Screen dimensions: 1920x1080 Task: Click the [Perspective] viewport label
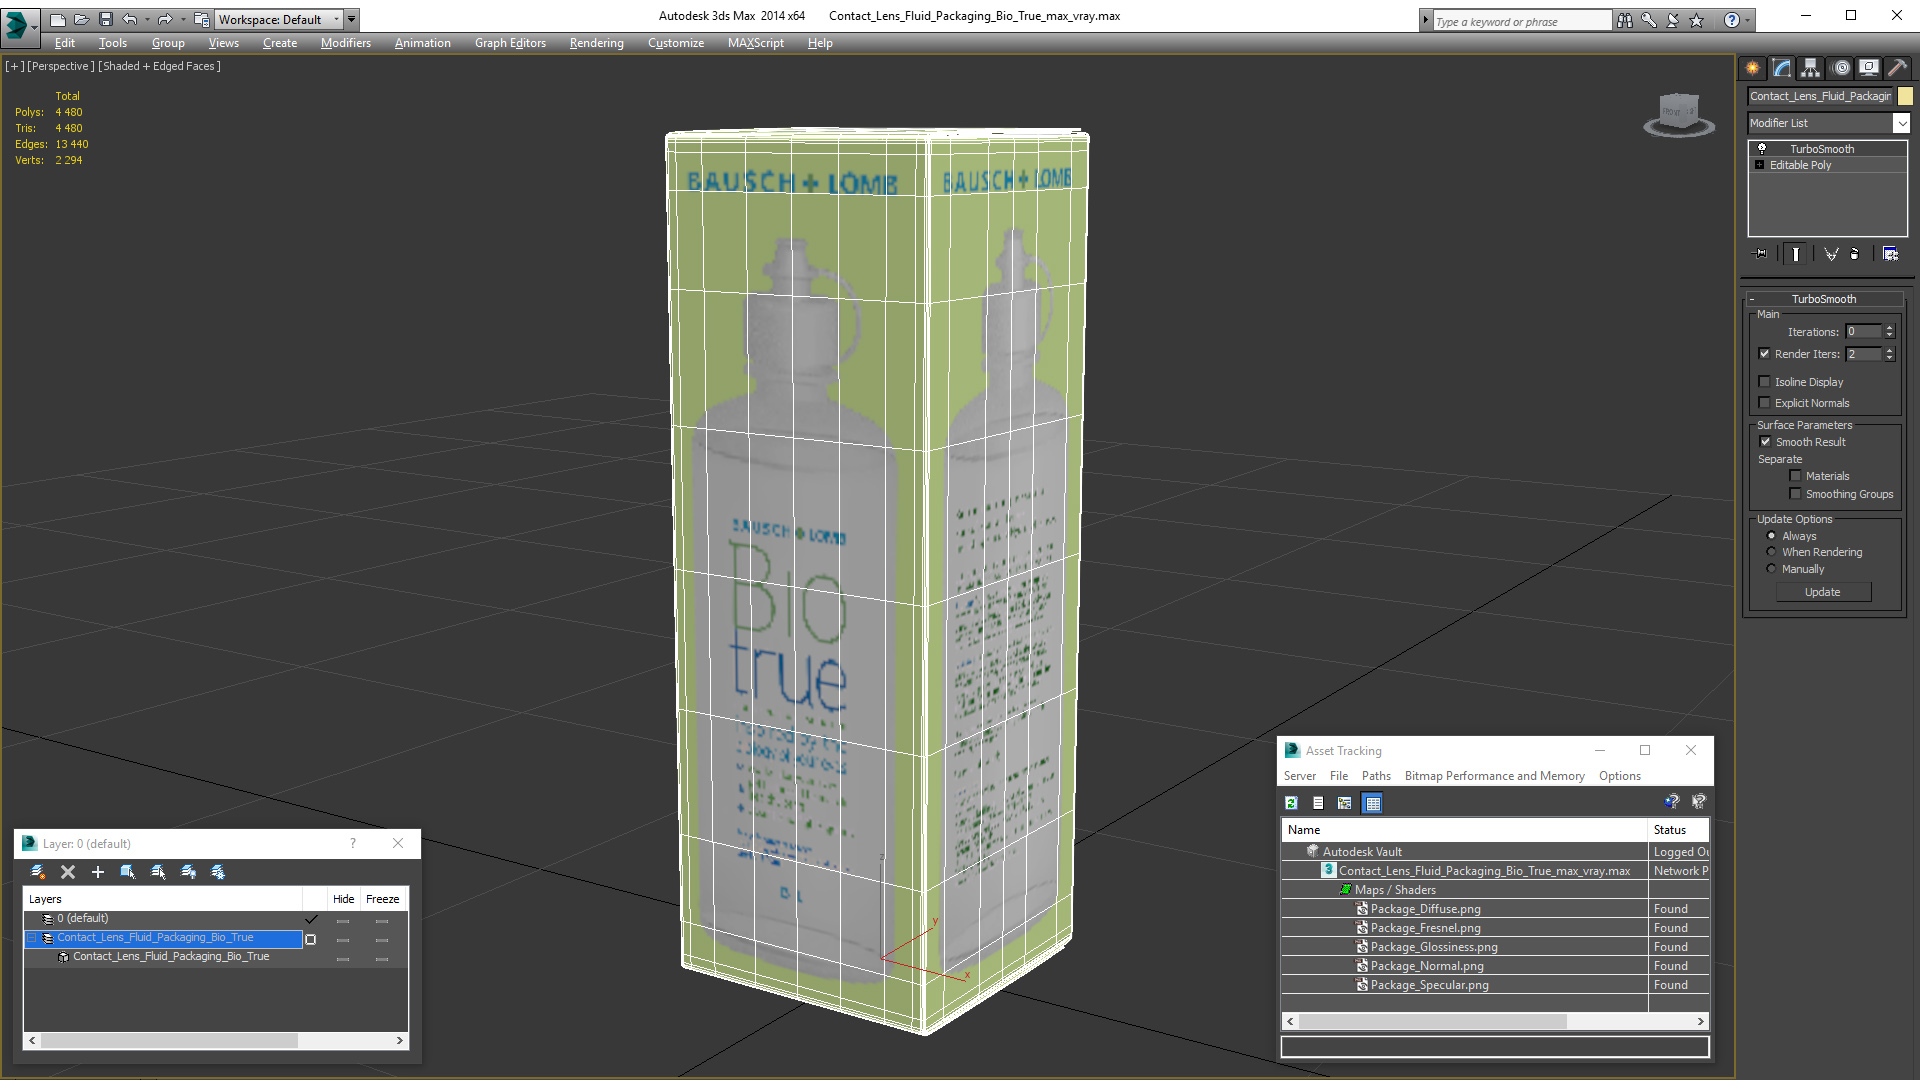coord(61,66)
